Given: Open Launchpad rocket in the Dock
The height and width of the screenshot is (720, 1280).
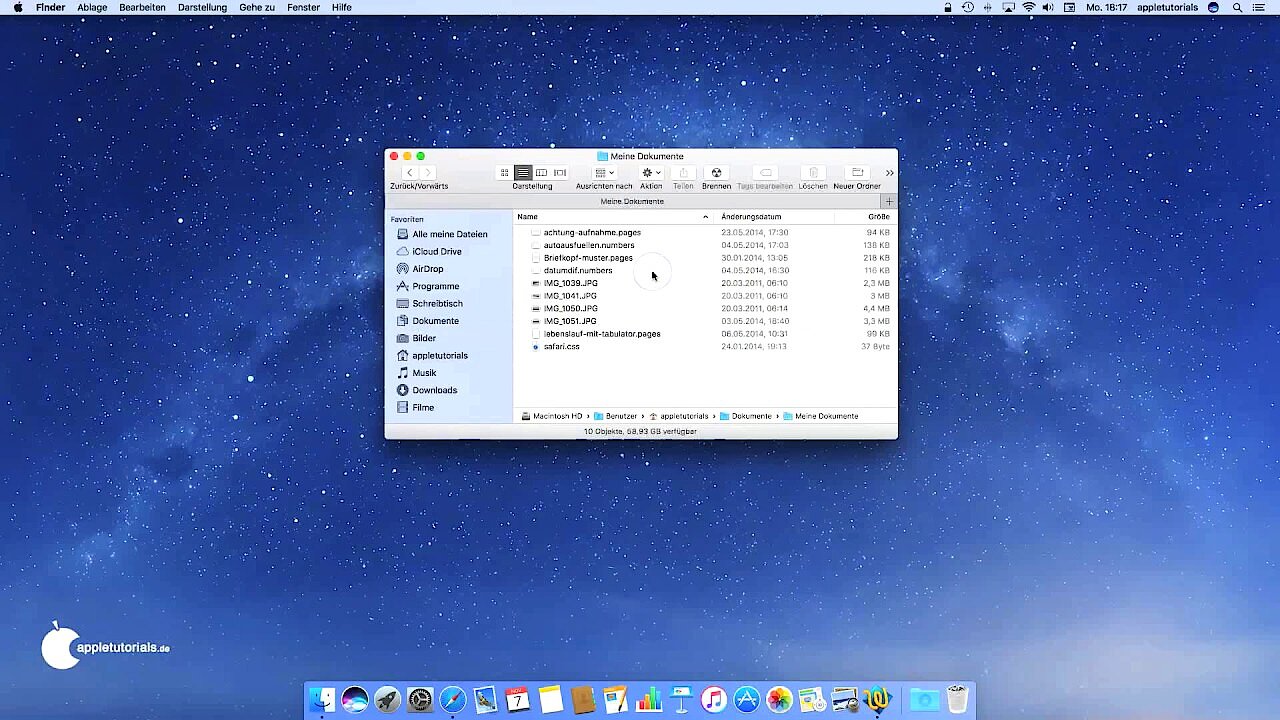Looking at the screenshot, I should pyautogui.click(x=387, y=700).
